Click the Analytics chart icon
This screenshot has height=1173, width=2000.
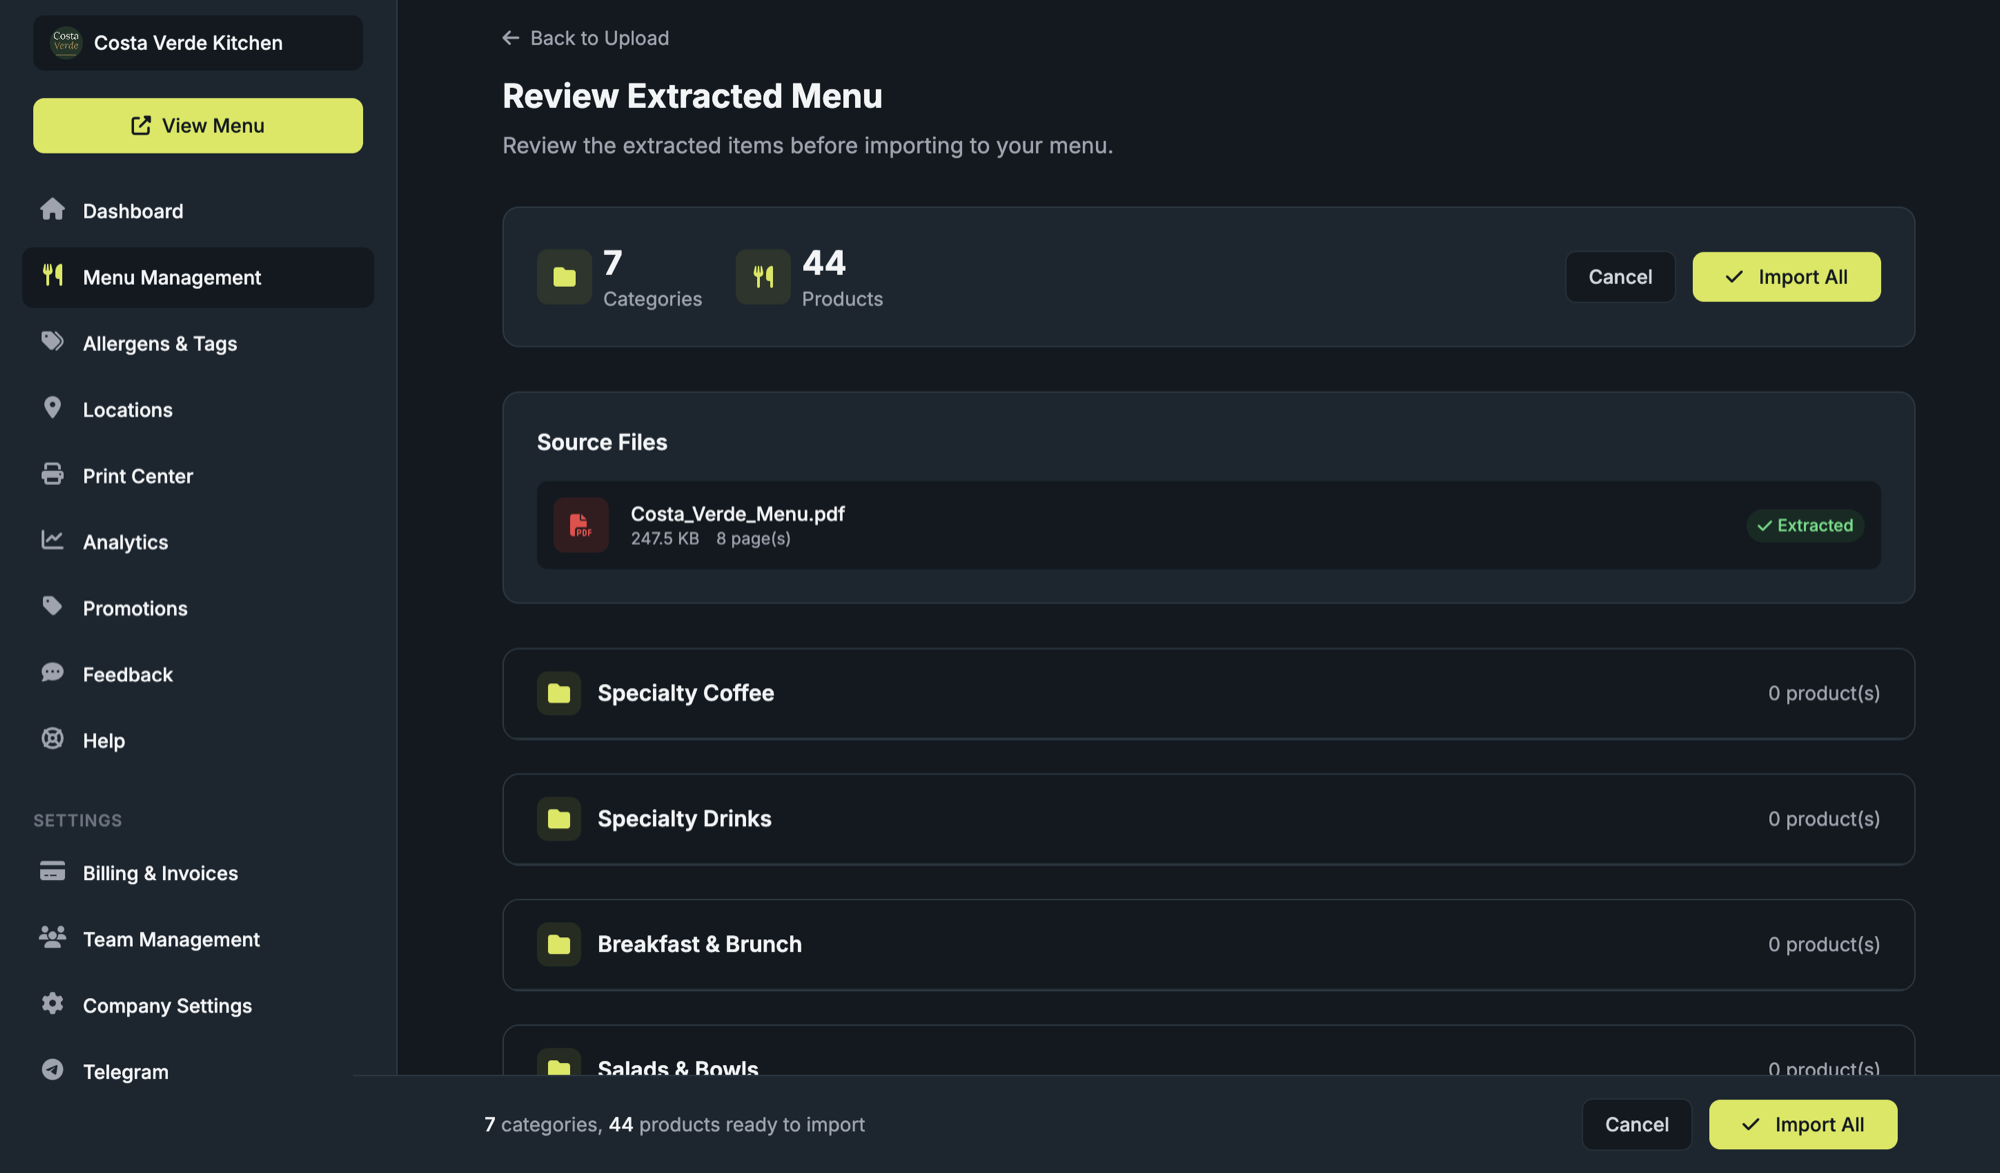point(52,540)
